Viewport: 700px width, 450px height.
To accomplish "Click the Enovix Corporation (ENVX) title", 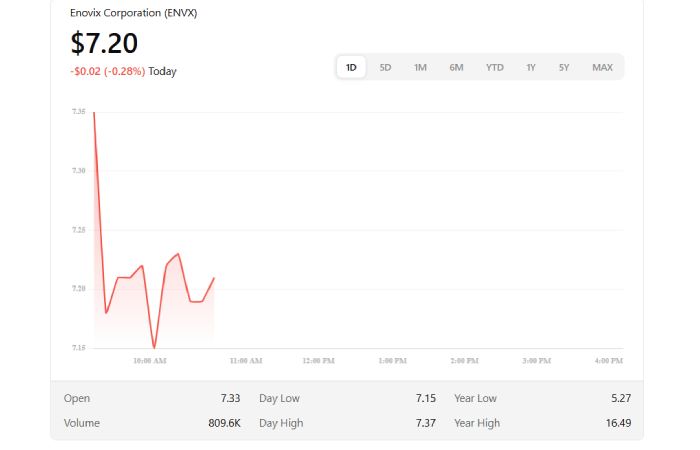I will [x=133, y=13].
